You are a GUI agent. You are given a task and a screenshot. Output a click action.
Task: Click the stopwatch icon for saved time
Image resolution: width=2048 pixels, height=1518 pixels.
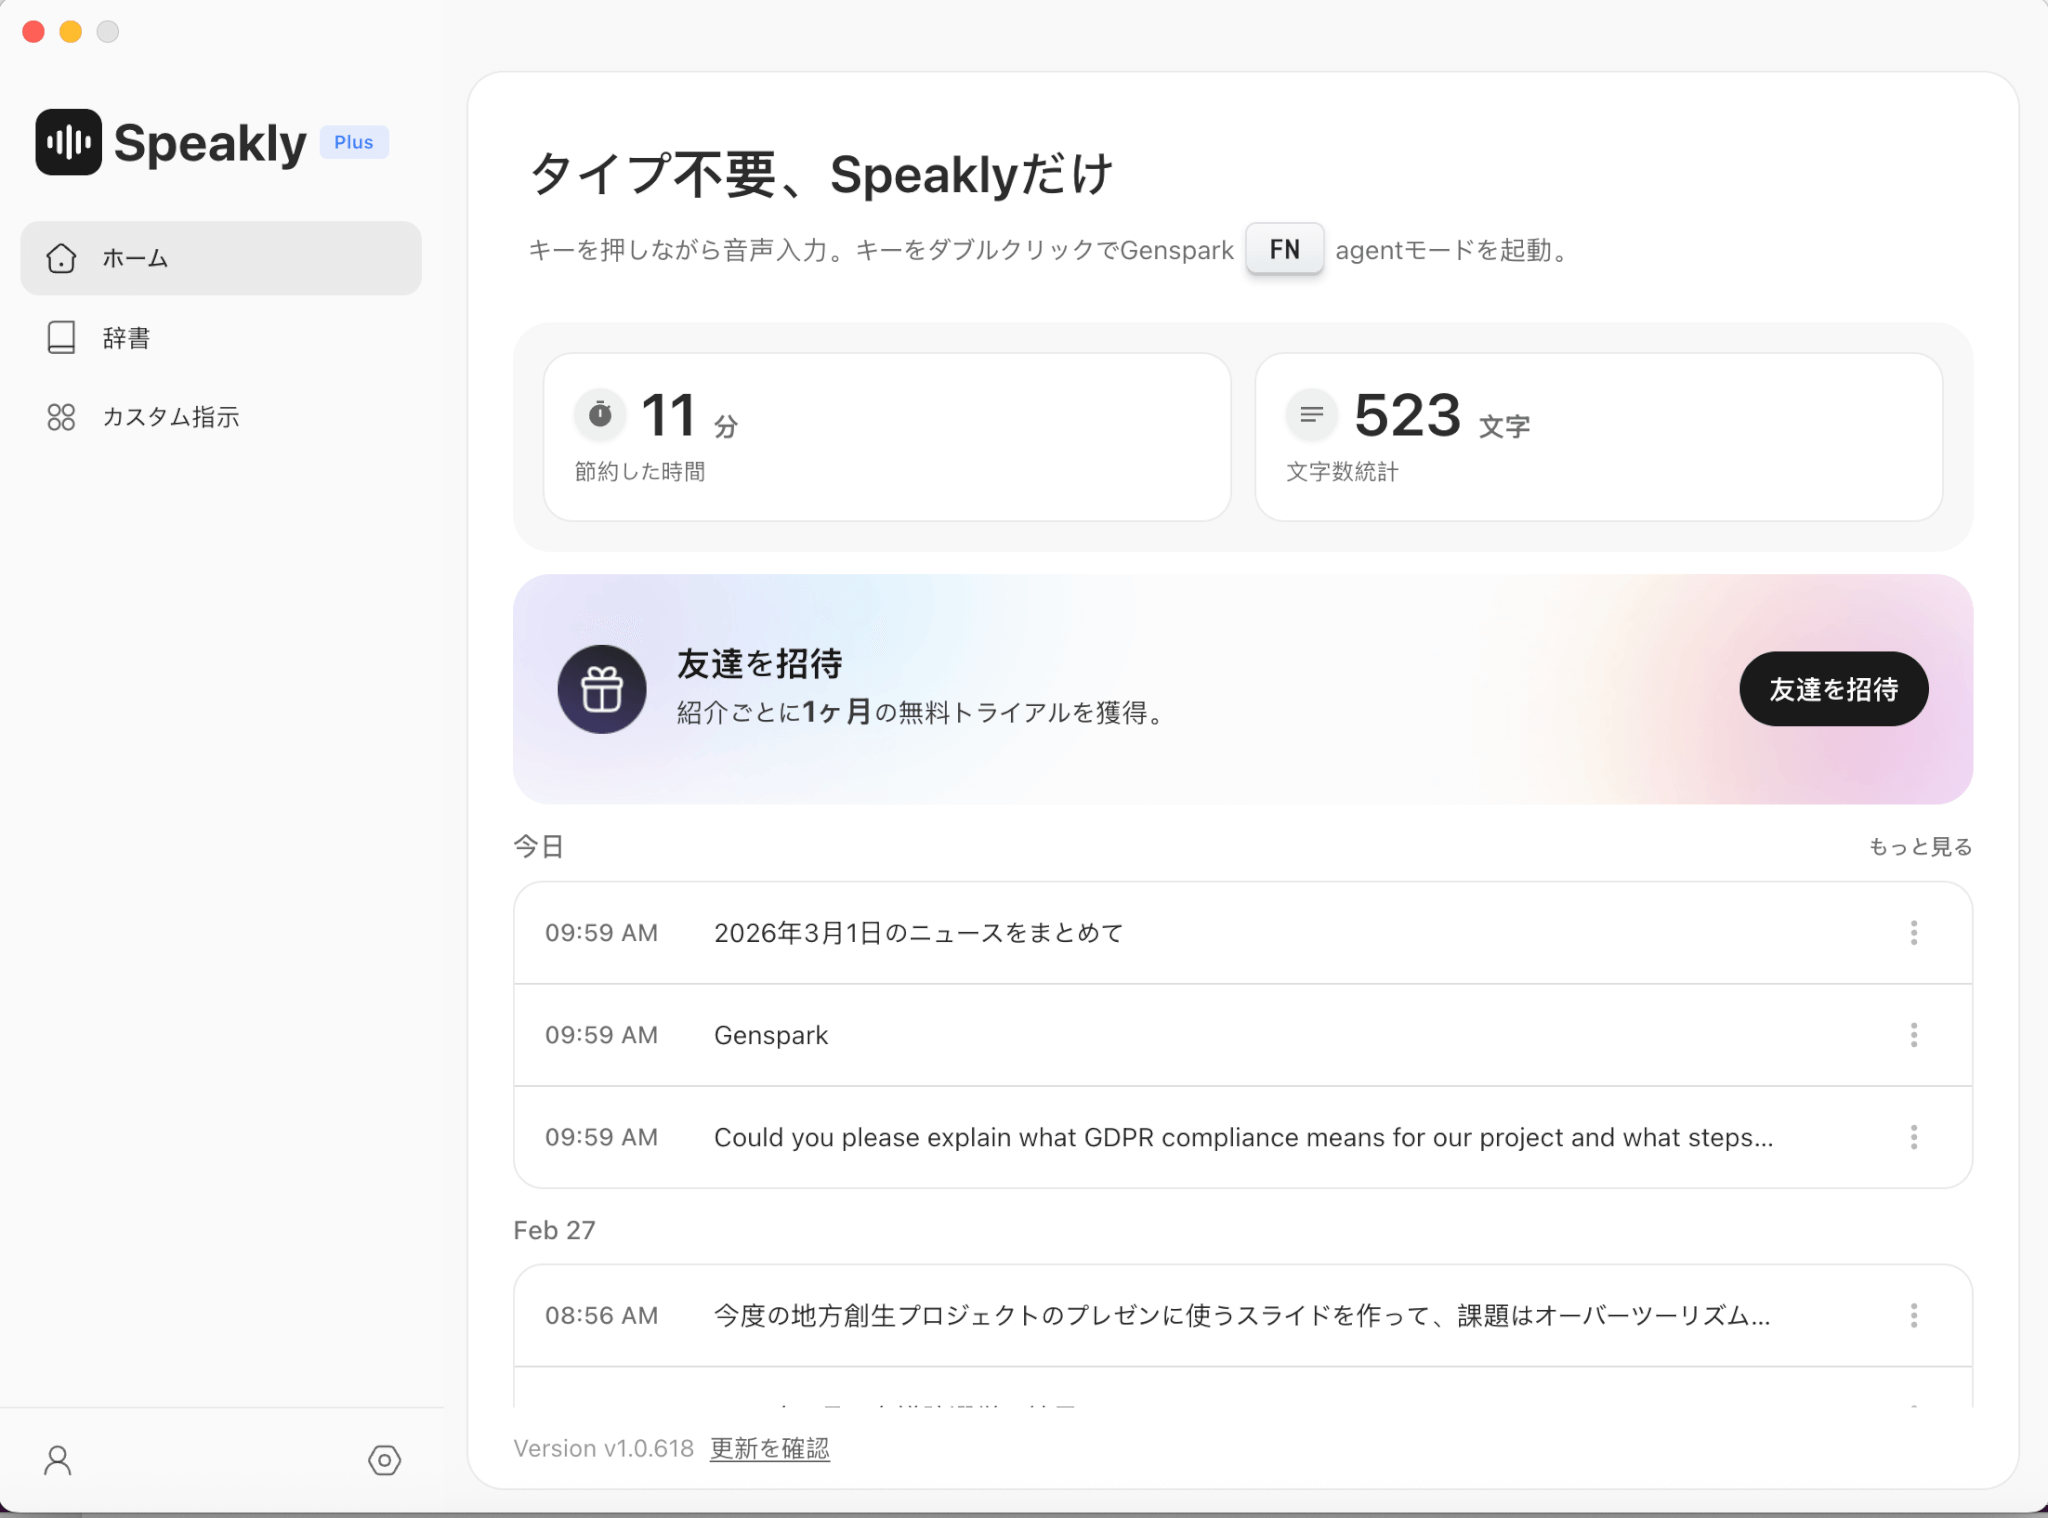[x=600, y=414]
